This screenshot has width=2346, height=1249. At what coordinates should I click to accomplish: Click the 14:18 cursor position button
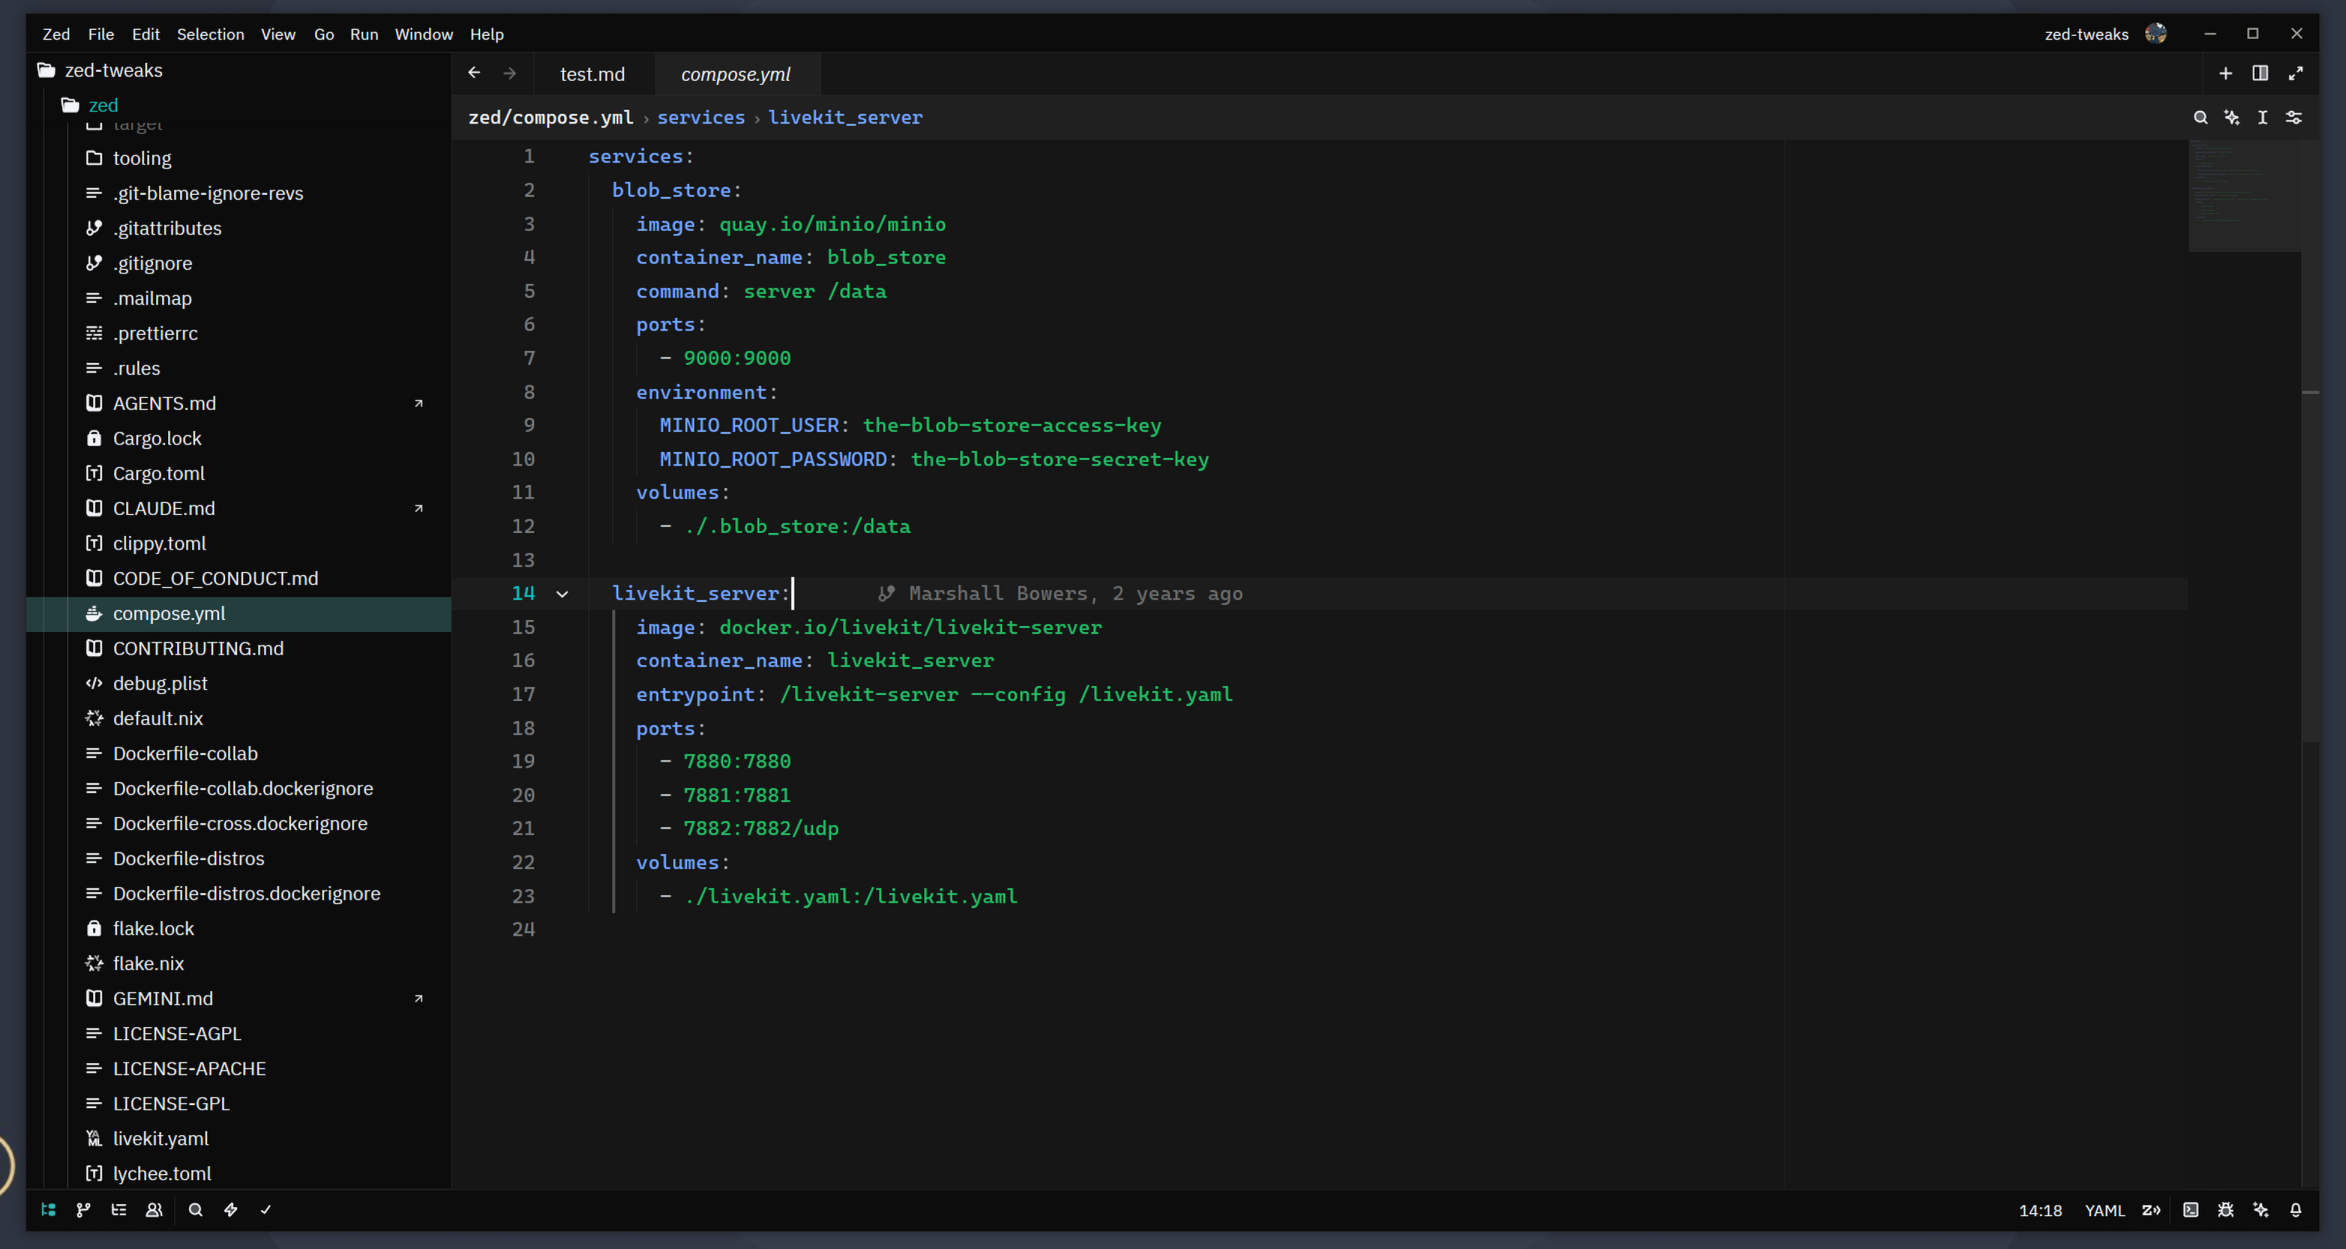coord(2040,1210)
